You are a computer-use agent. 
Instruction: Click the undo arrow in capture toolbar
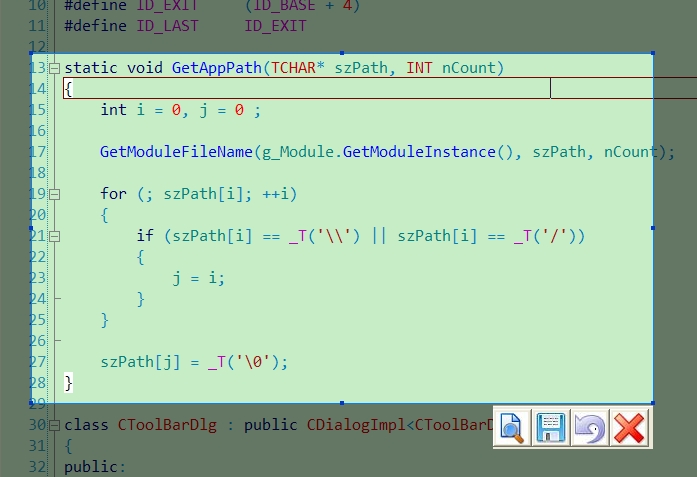pyautogui.click(x=589, y=428)
